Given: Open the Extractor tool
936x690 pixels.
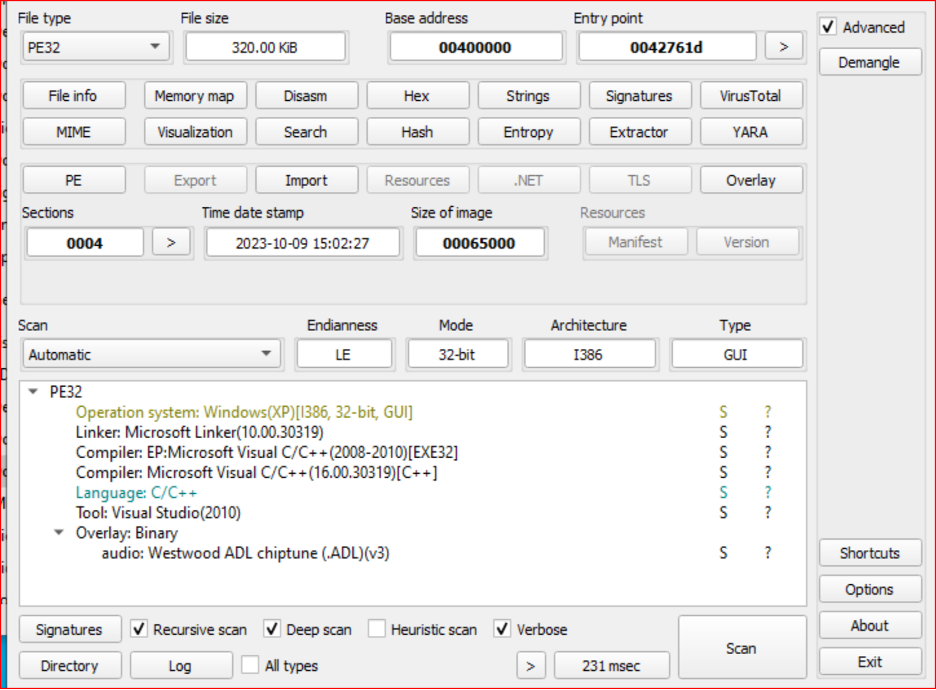Looking at the screenshot, I should (640, 132).
